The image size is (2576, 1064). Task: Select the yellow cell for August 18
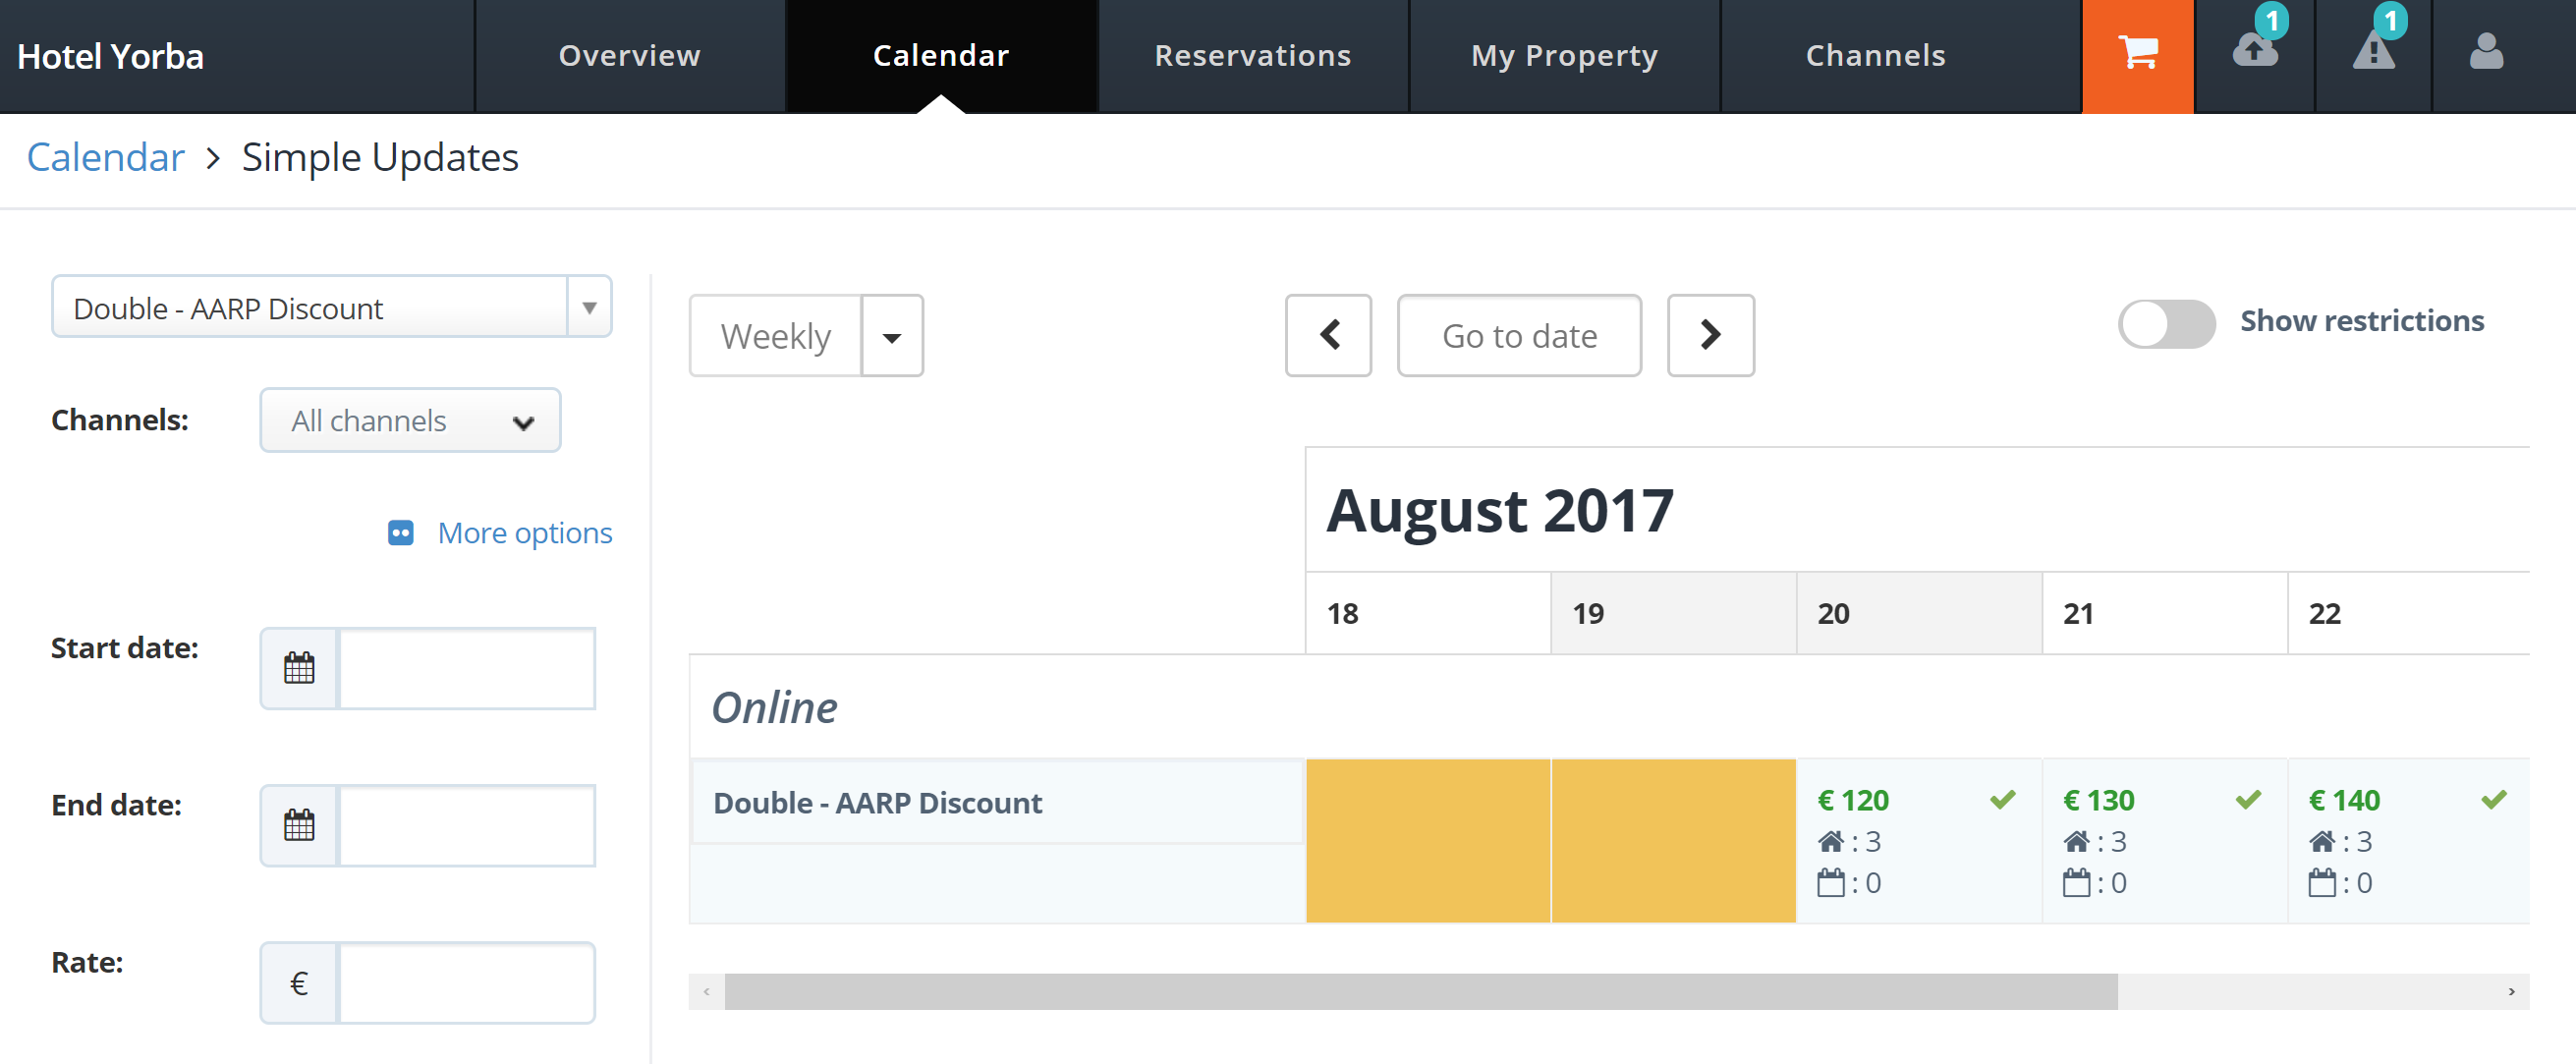pos(1428,840)
